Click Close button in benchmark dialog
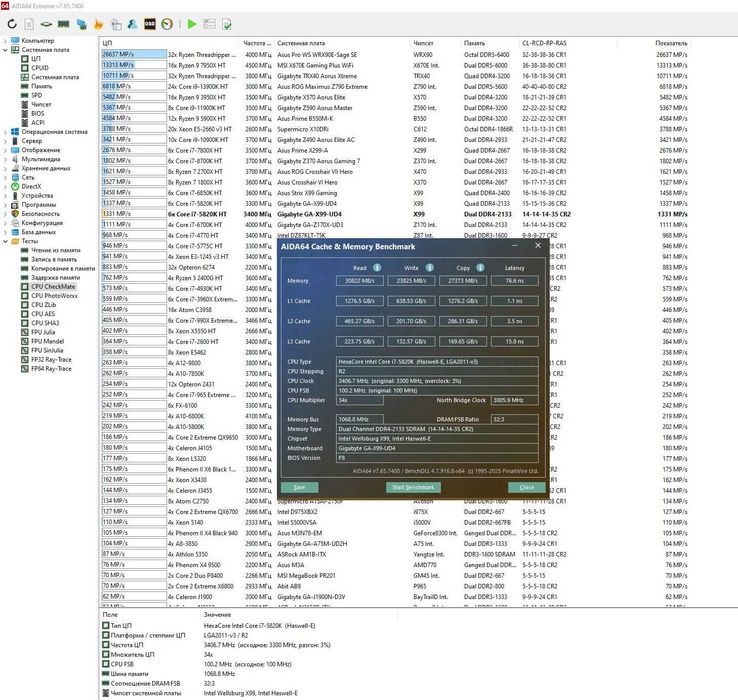 click(527, 487)
